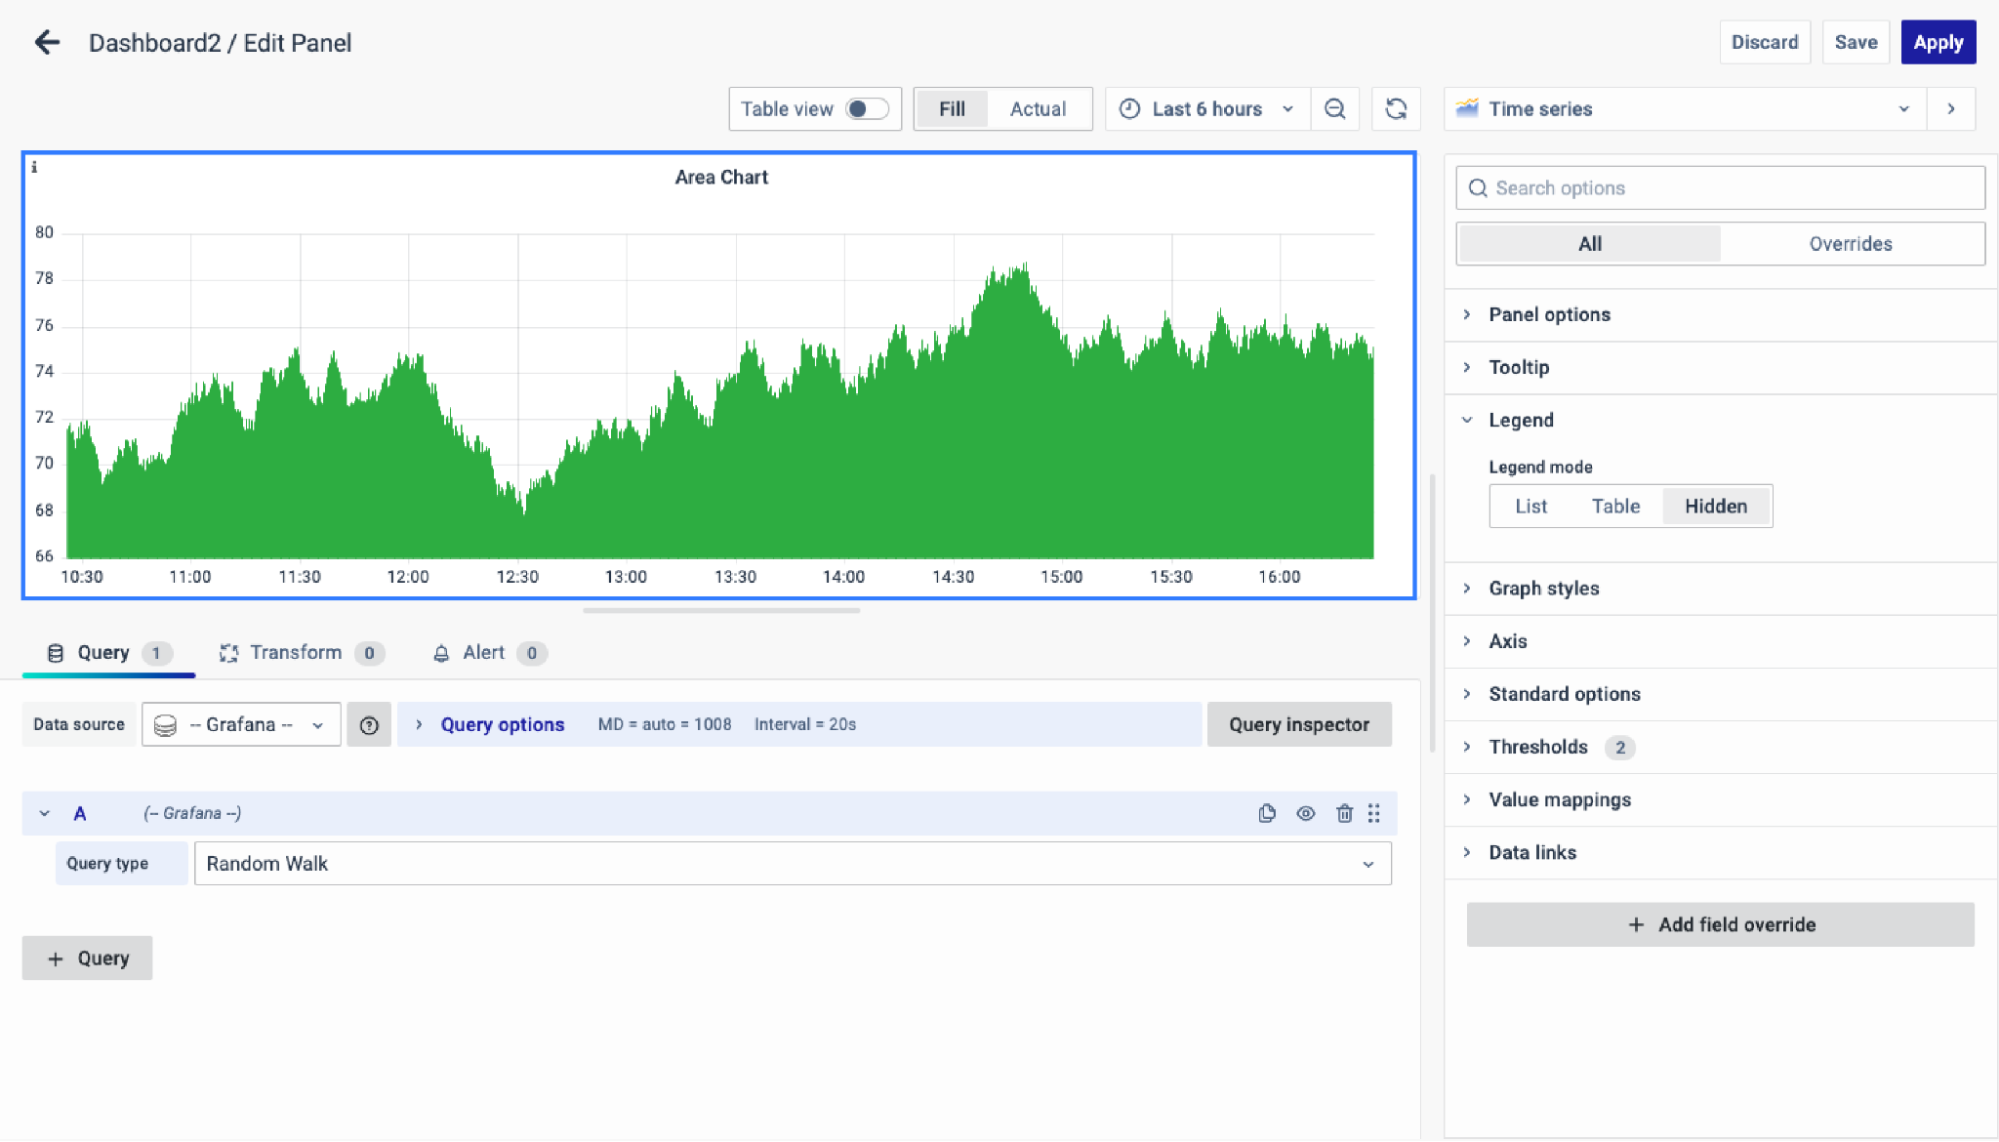Viewport: 1999px width, 1142px height.
Task: Click the panel info icon on the chart
Action: [x=34, y=167]
